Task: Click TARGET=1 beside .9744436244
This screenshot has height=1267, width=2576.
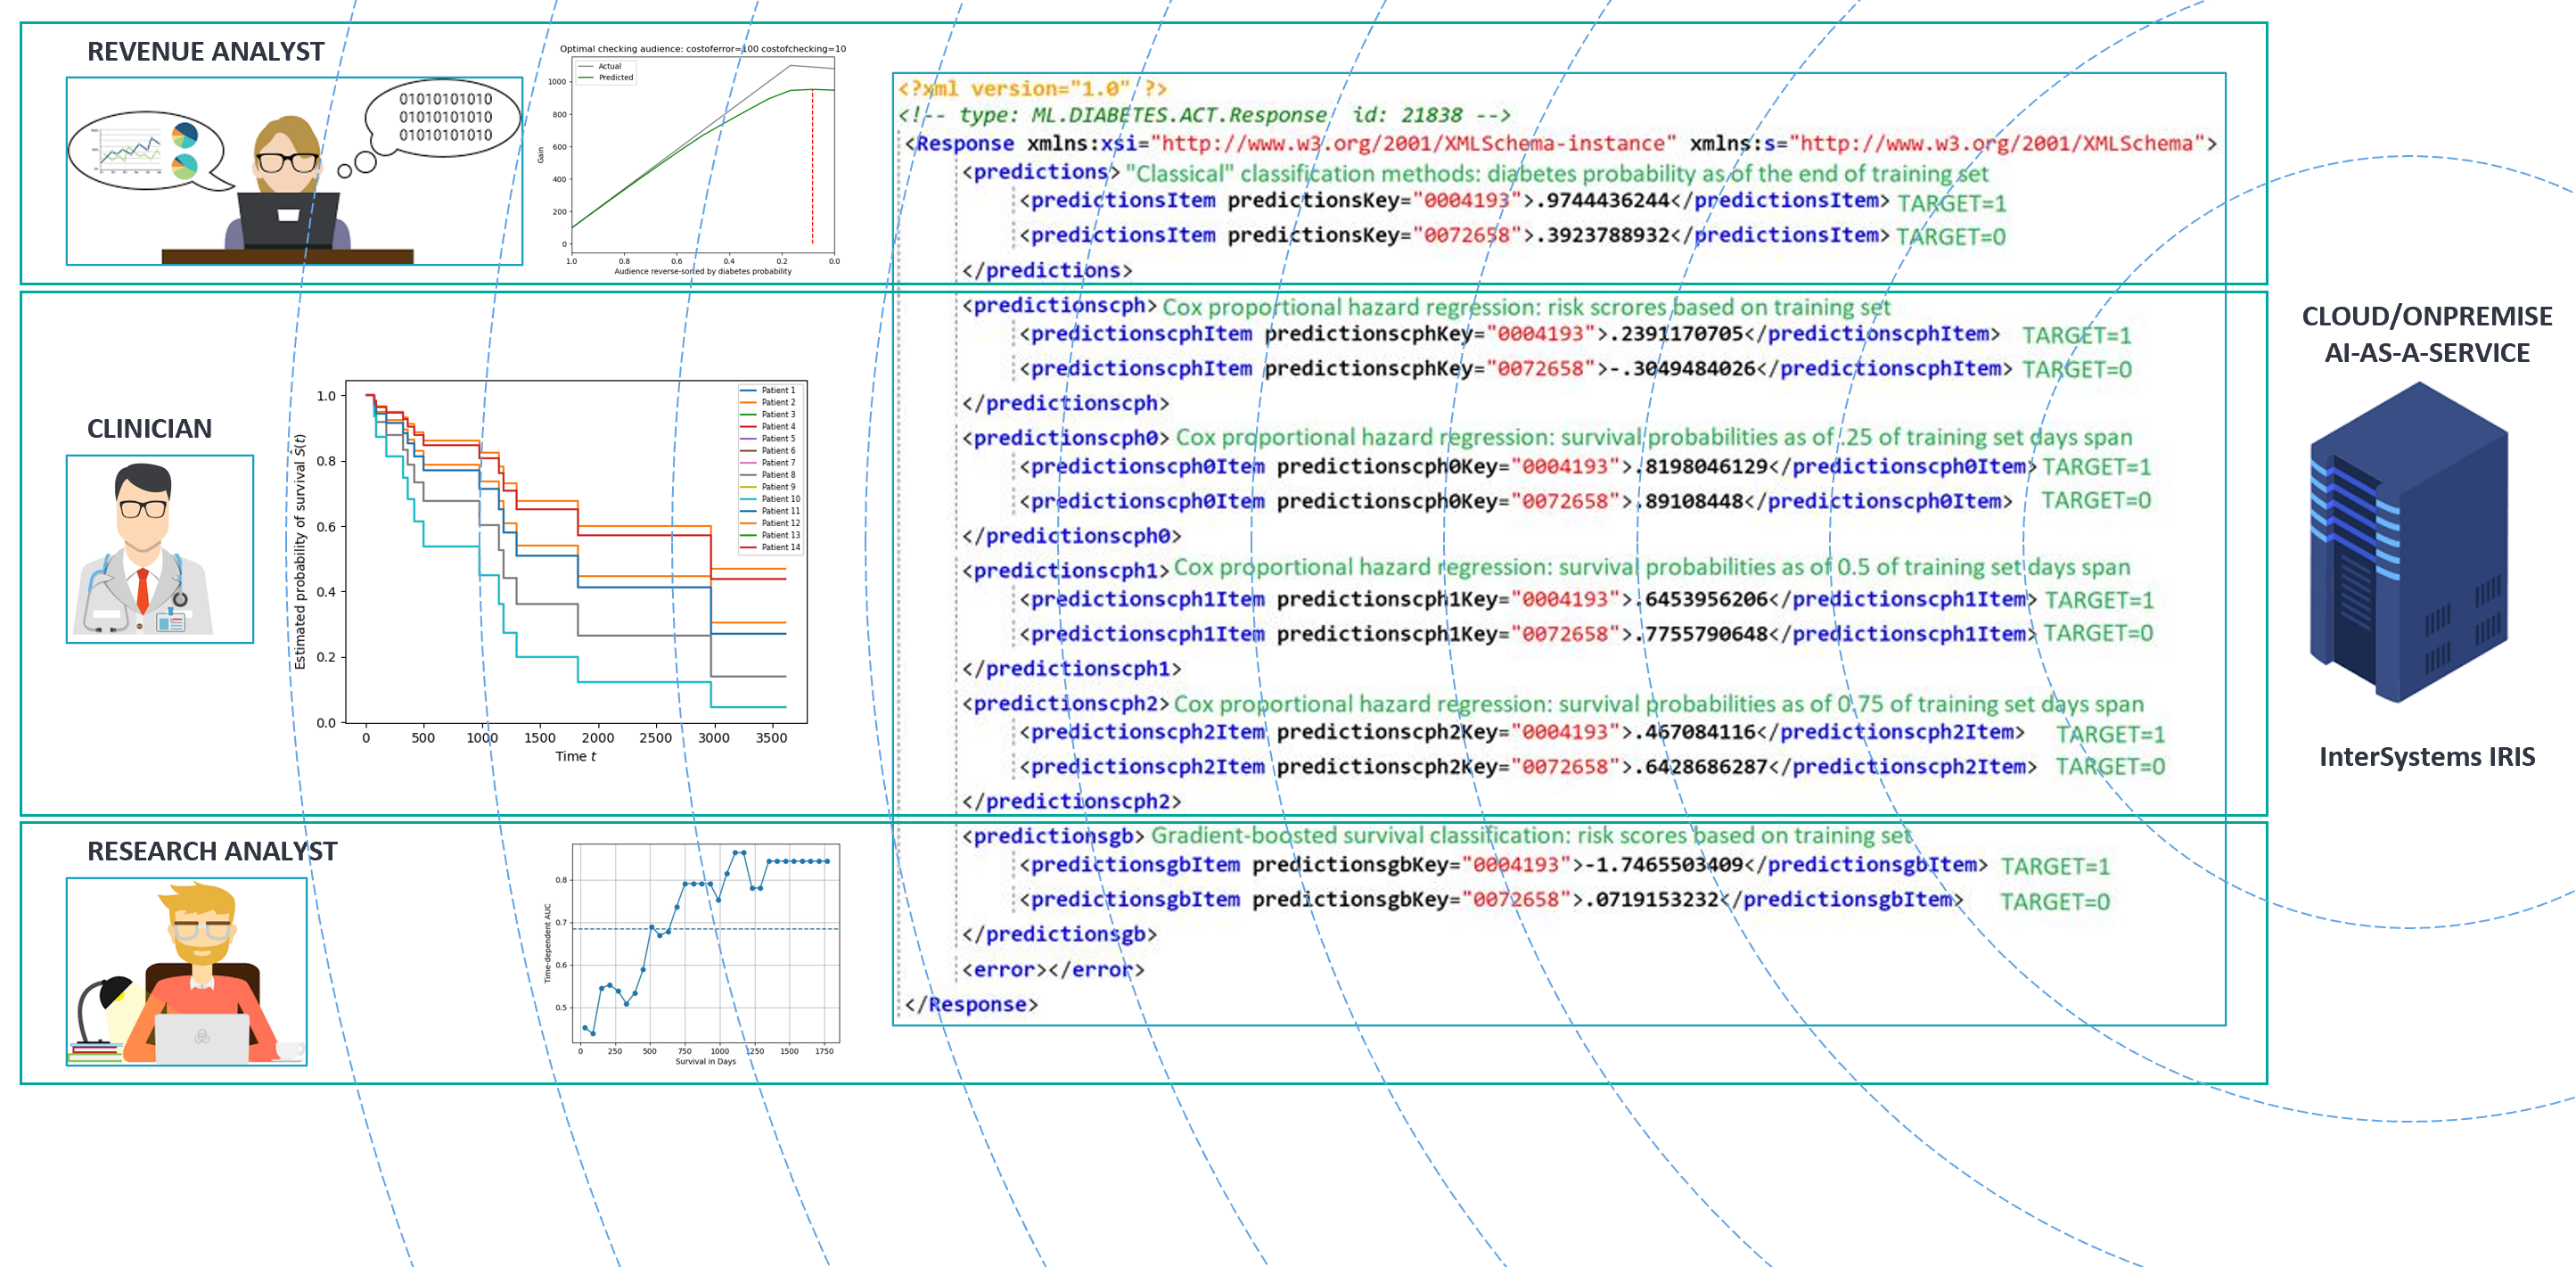Action: pos(1952,204)
